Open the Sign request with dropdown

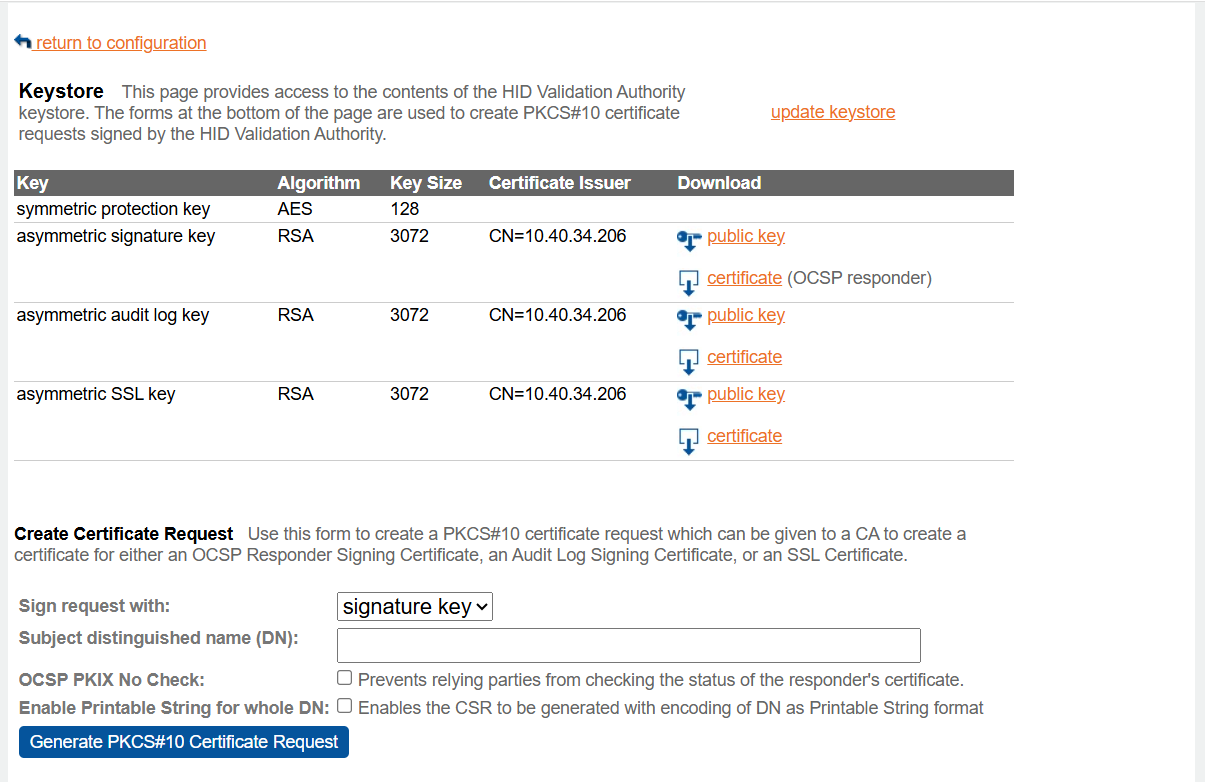point(415,606)
